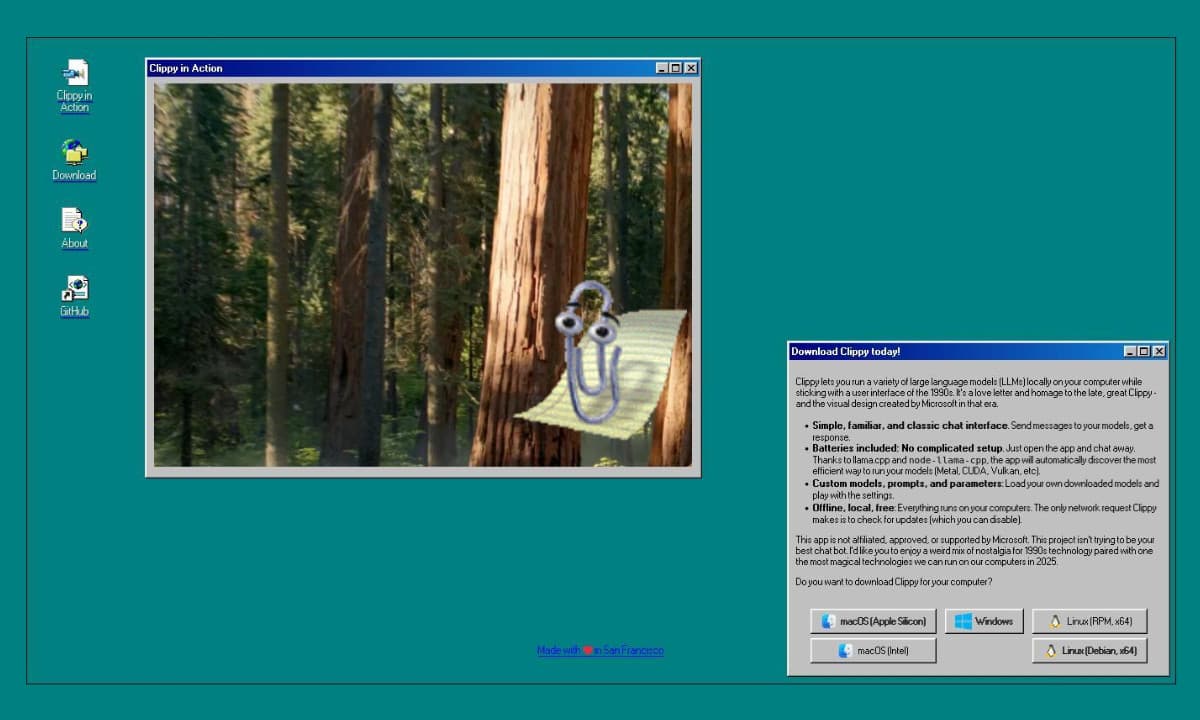Minimize the Clippy in Action window

pos(662,68)
